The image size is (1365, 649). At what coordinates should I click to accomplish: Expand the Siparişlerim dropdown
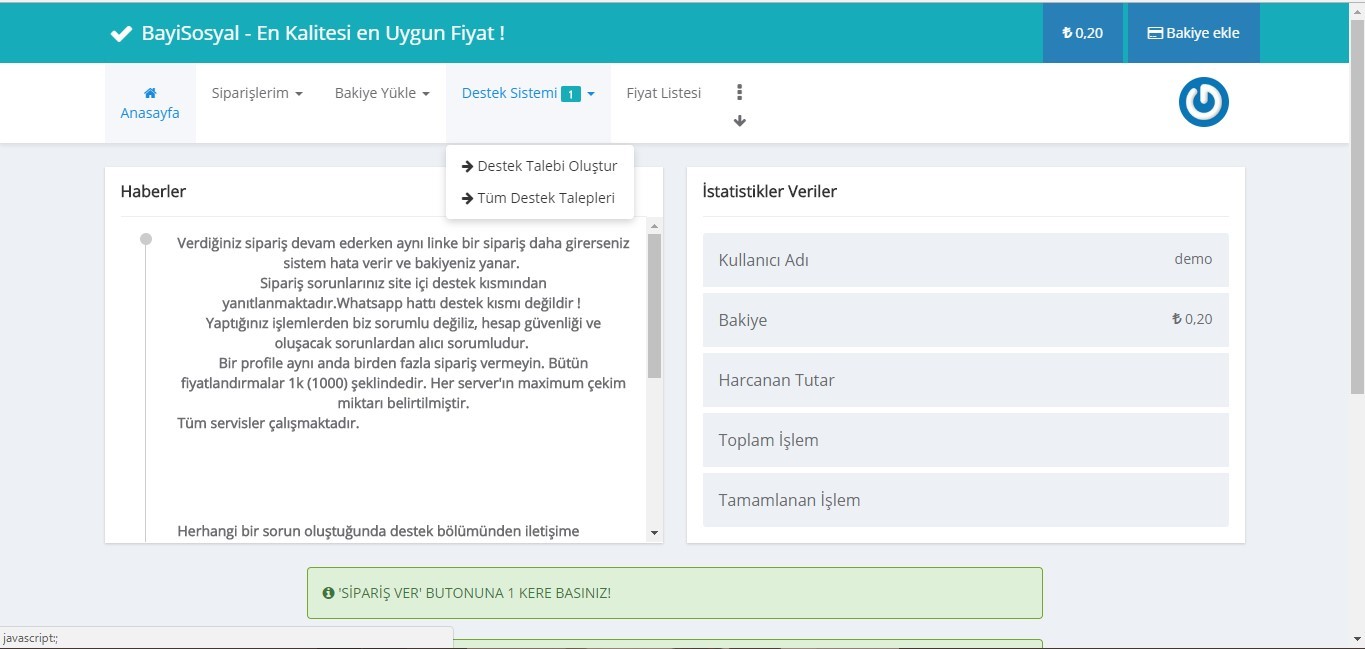tap(257, 93)
